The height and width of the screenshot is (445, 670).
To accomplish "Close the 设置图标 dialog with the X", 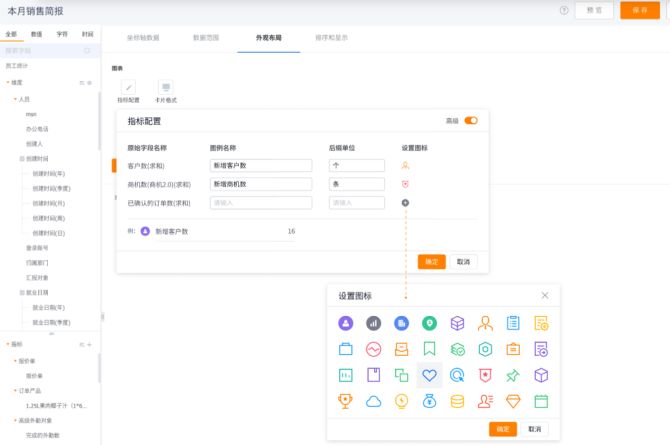I will (x=545, y=296).
